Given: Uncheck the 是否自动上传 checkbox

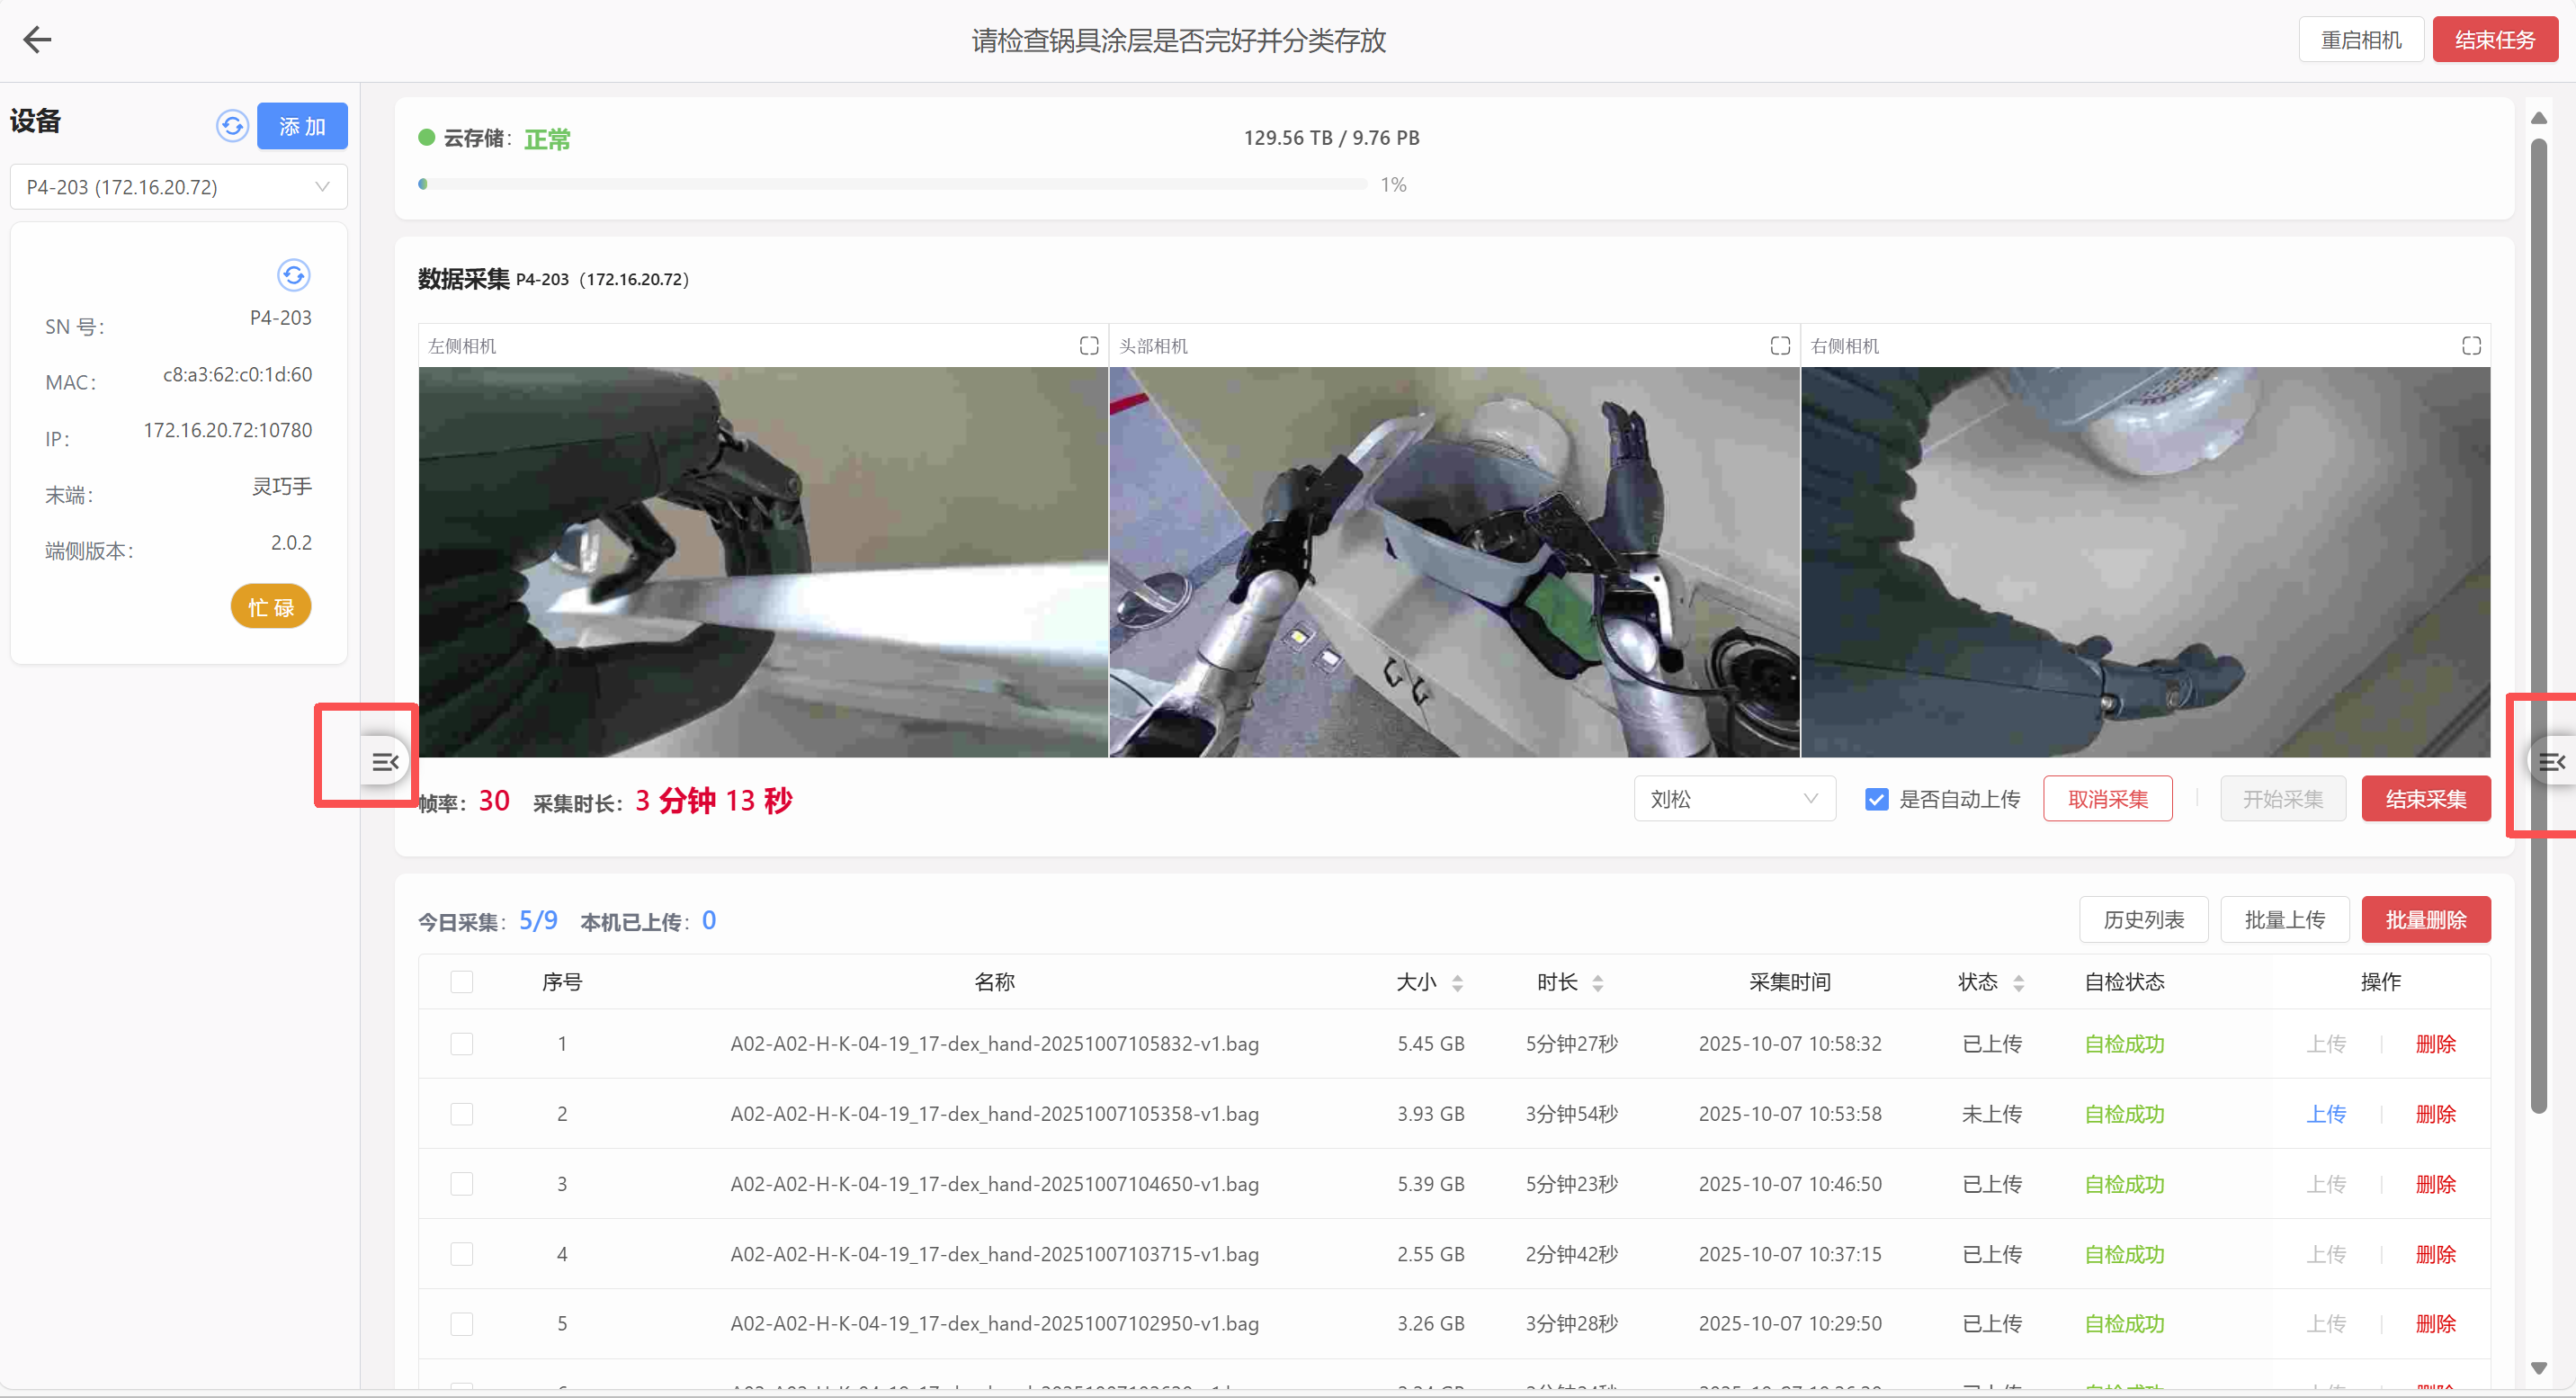Looking at the screenshot, I should click(1876, 799).
